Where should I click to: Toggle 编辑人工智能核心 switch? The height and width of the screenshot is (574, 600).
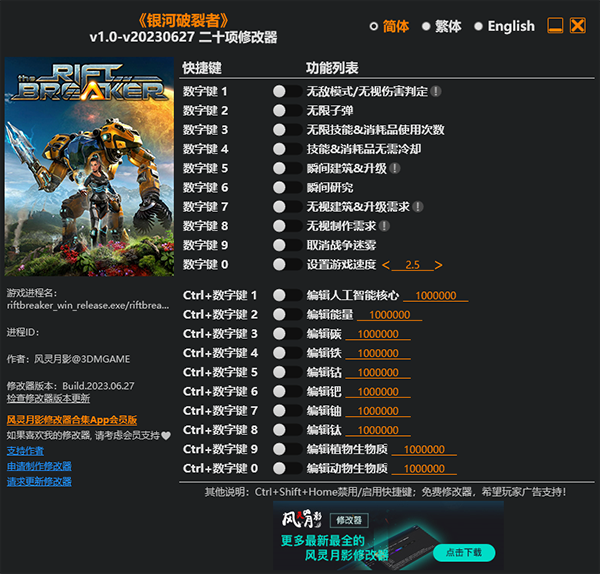coord(287,295)
